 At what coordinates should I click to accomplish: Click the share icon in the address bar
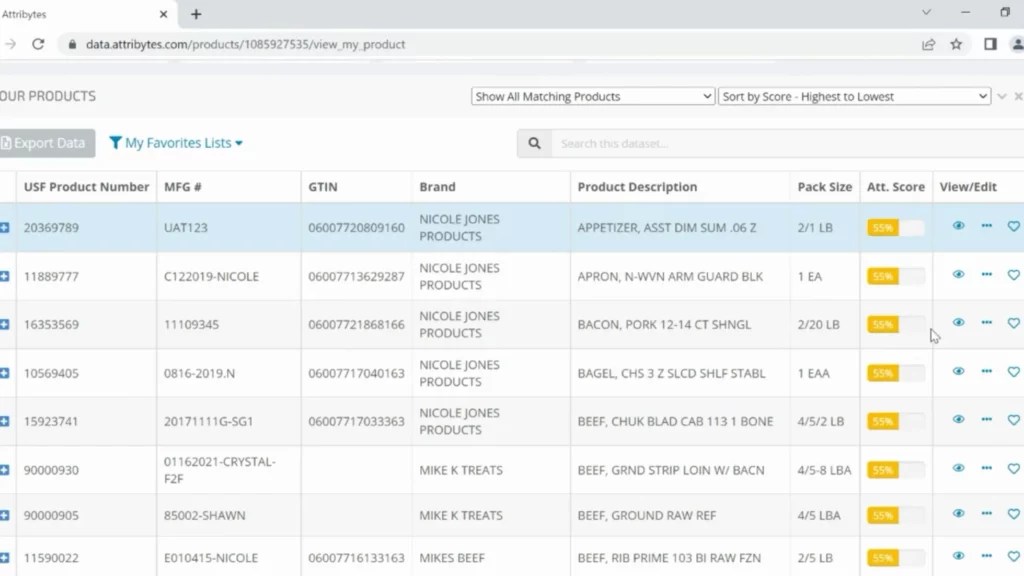point(927,44)
